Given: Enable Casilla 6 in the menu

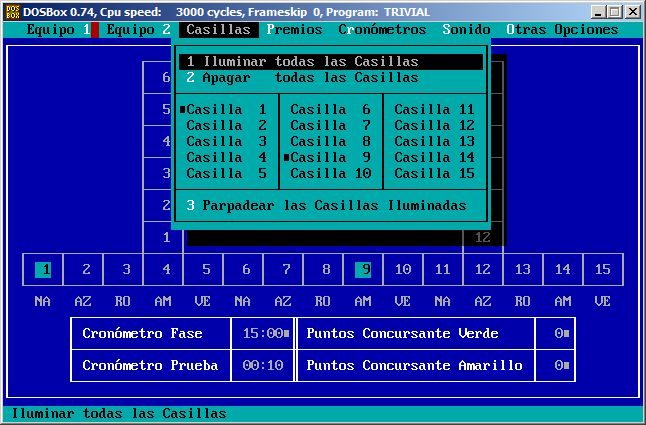Looking at the screenshot, I should (x=330, y=109).
